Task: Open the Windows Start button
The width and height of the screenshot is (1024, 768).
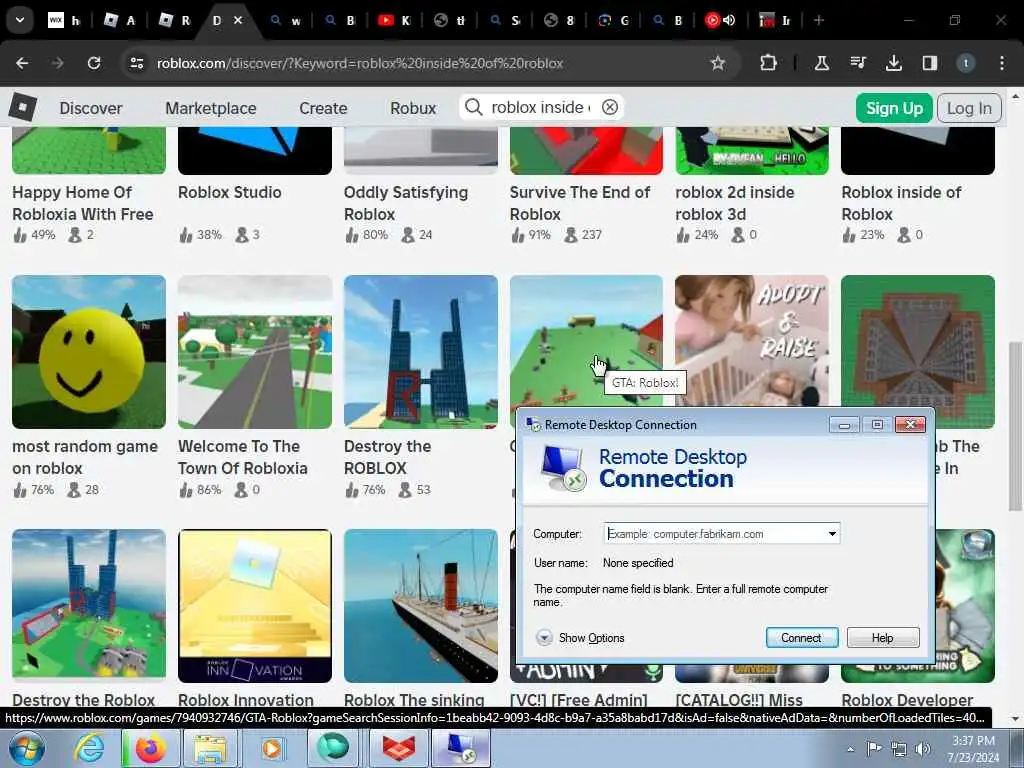Action: [27, 748]
